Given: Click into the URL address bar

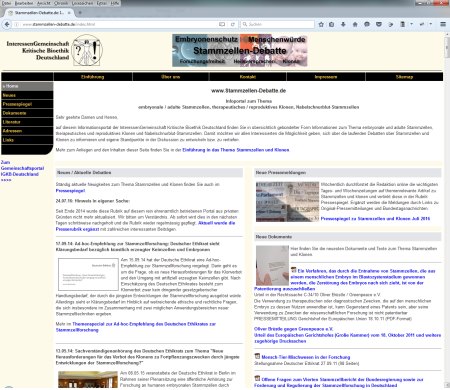Looking at the screenshot, I should pyautogui.click(x=117, y=24).
